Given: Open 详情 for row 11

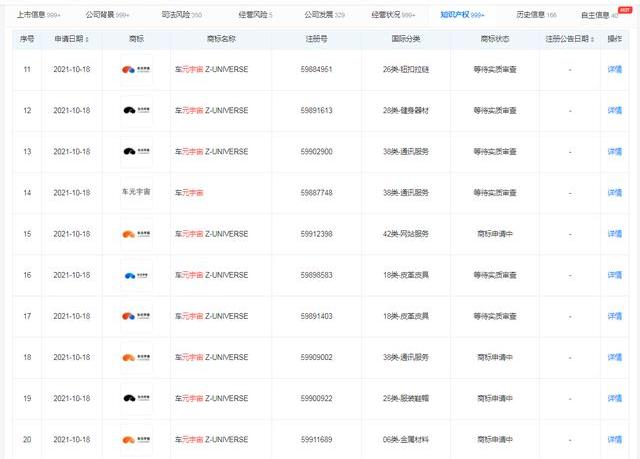Looking at the screenshot, I should click(615, 69).
